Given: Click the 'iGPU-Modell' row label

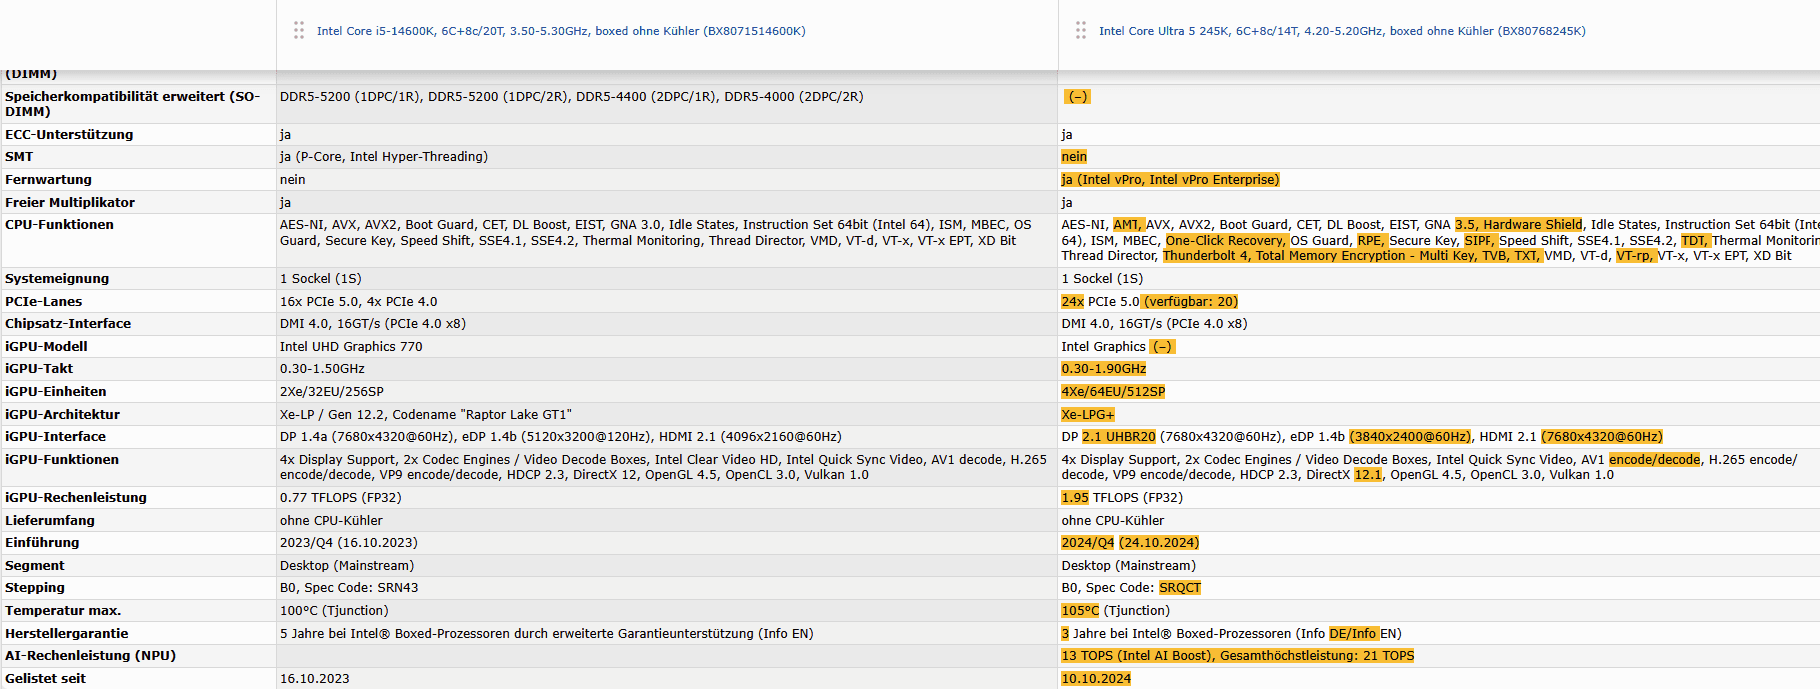Looking at the screenshot, I should [x=46, y=346].
